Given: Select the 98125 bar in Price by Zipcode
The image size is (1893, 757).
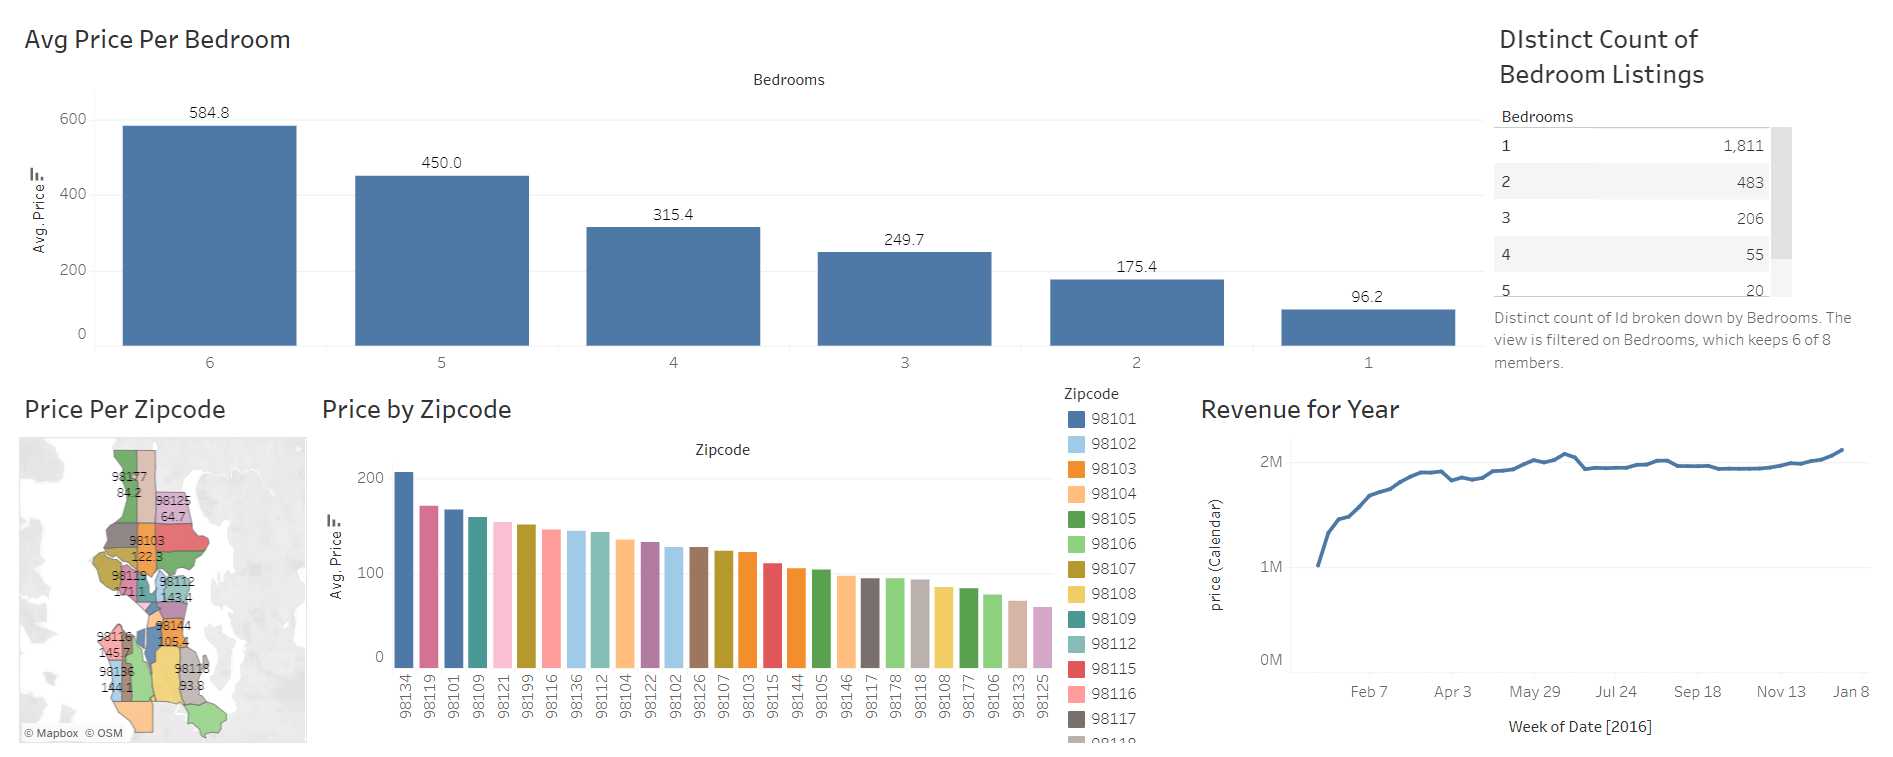Looking at the screenshot, I should tap(1042, 637).
